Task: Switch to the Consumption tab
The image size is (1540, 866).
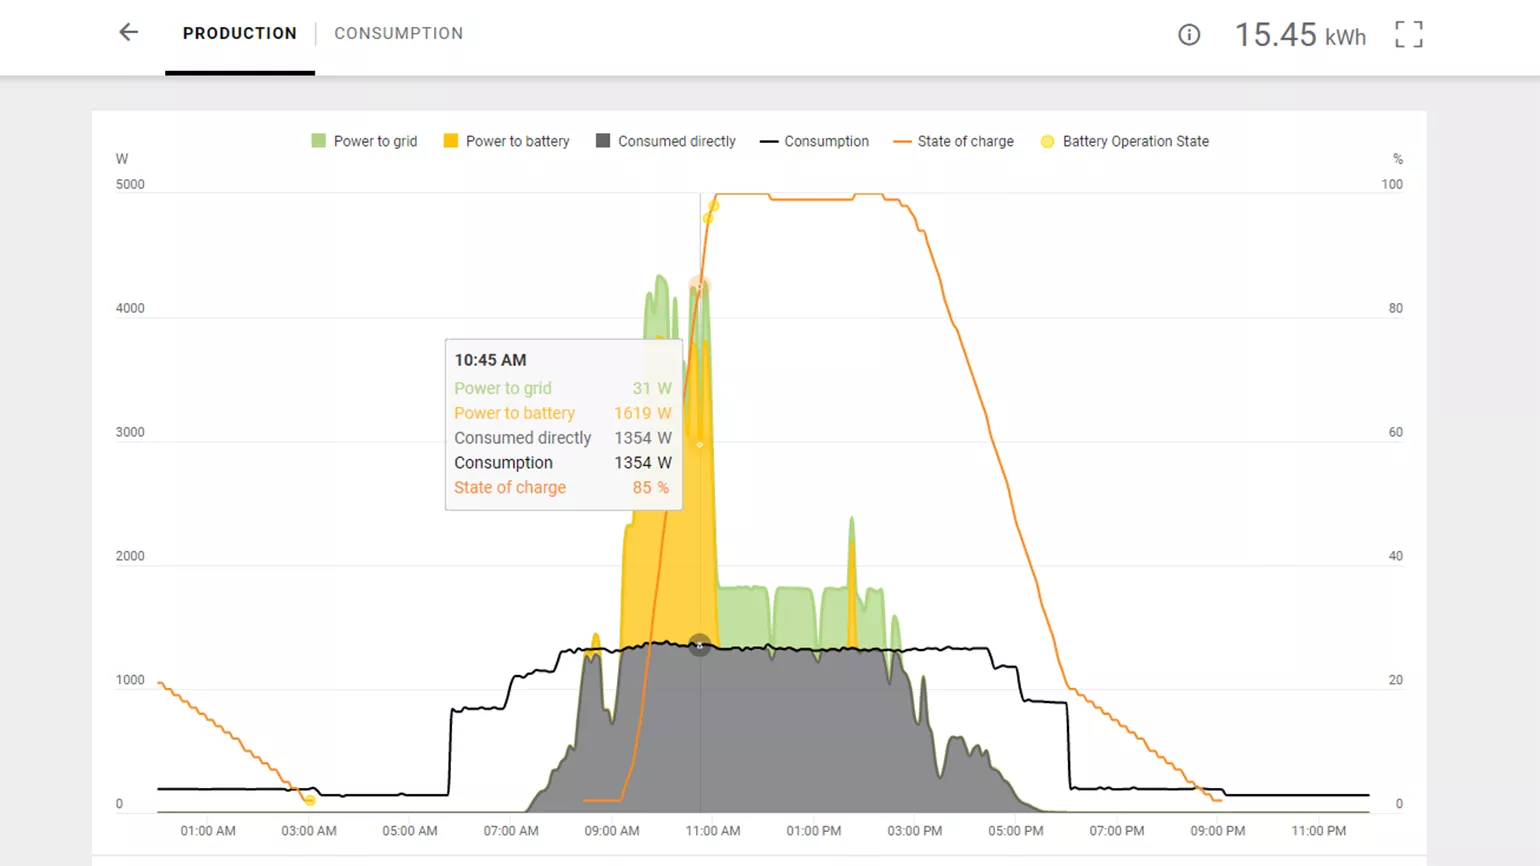Action: pyautogui.click(x=398, y=34)
